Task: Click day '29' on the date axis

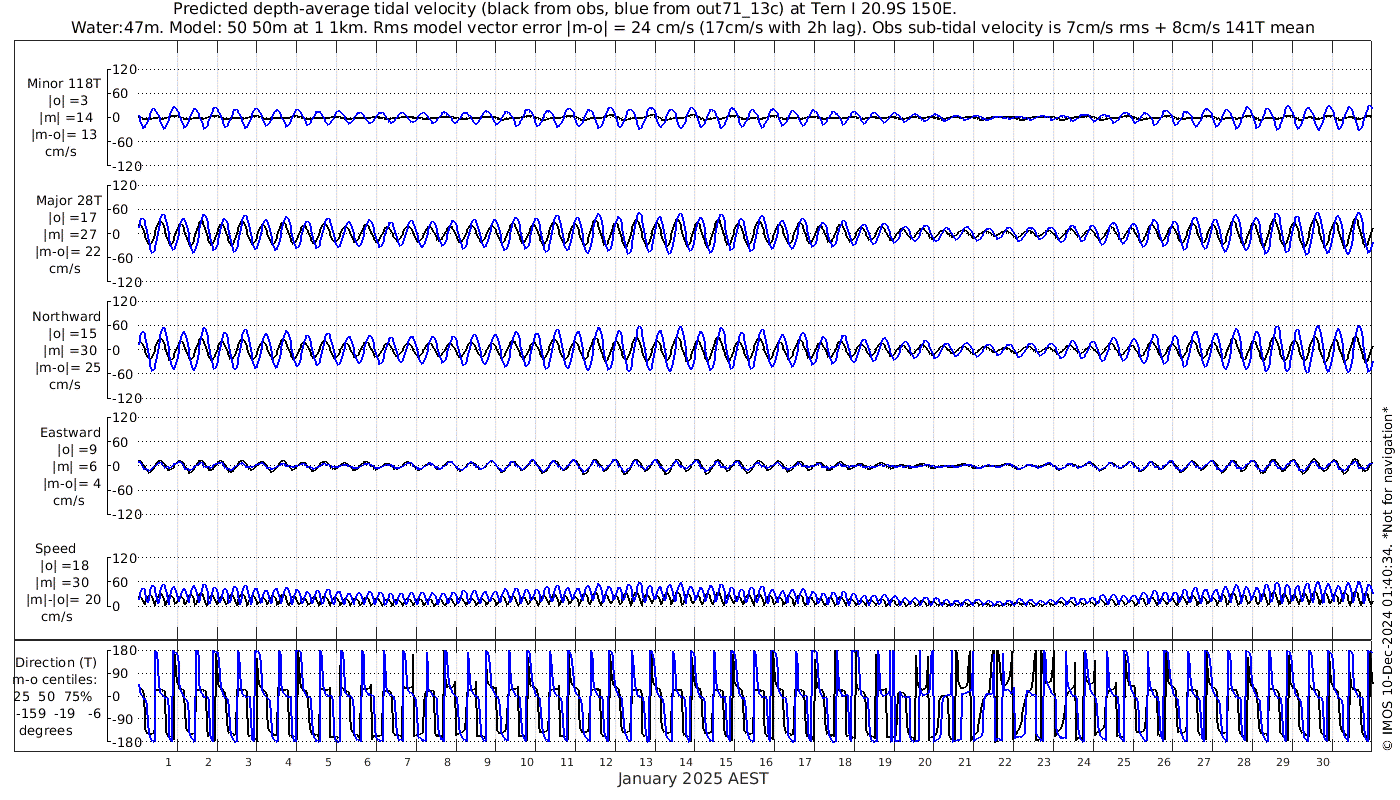Action: click(x=1283, y=761)
